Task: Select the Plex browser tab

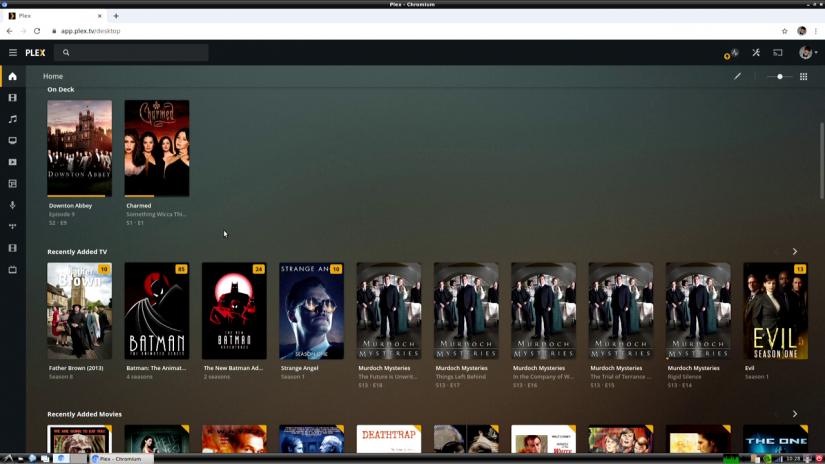Action: 55,16
